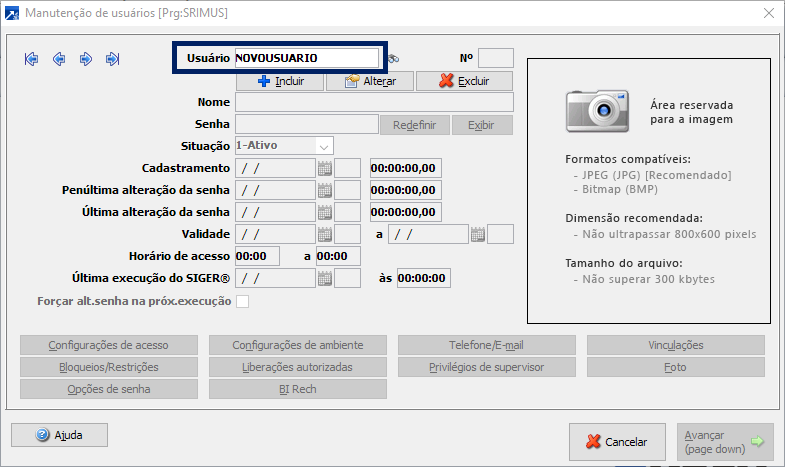Open Configurações de acesso
Screen dimensions: 785x467
(x=109, y=345)
